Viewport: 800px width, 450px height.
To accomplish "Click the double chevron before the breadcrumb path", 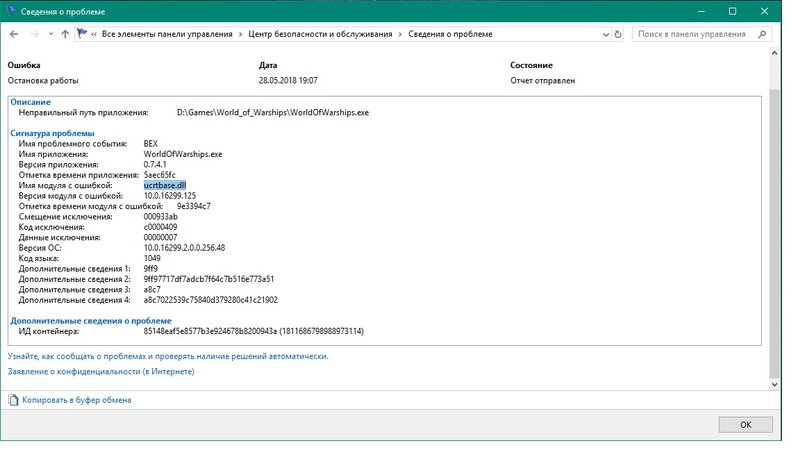I will click(94, 34).
